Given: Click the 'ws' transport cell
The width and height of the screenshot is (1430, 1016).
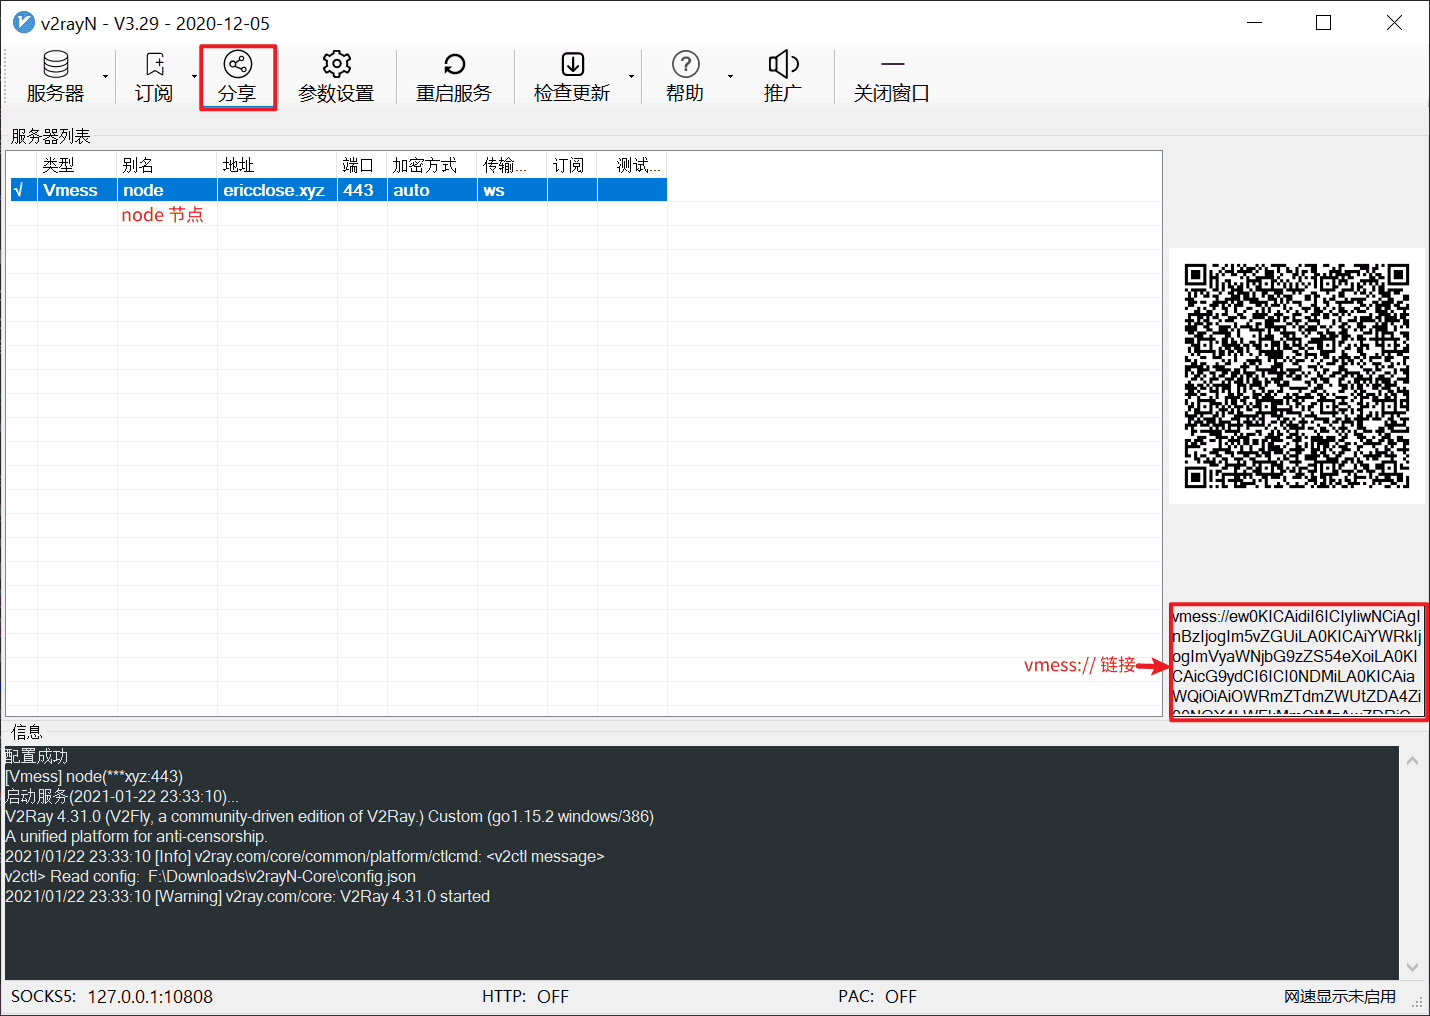Looking at the screenshot, I should [512, 190].
